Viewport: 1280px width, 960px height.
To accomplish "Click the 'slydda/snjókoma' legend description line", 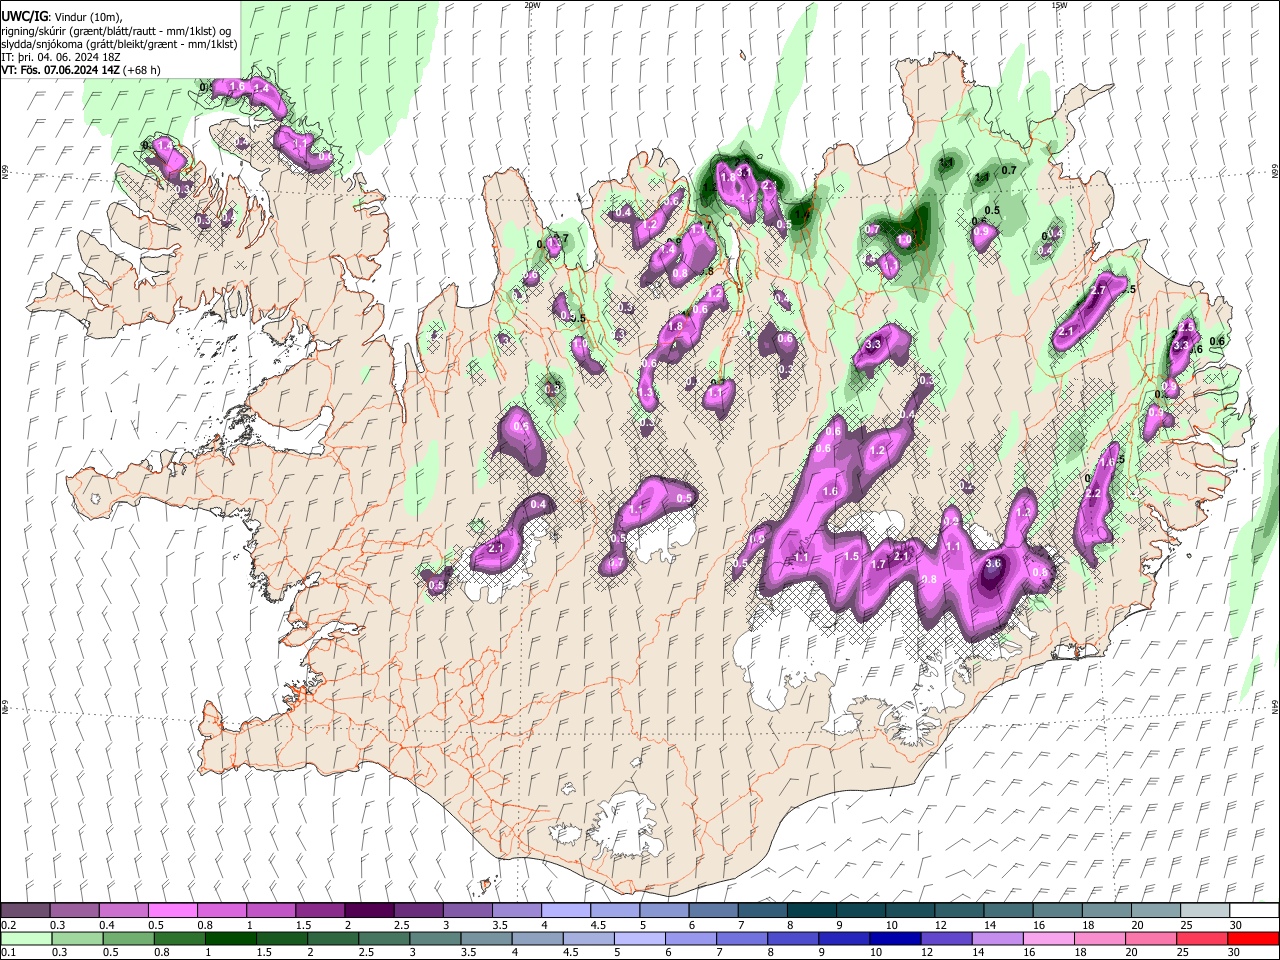I will coord(119,44).
